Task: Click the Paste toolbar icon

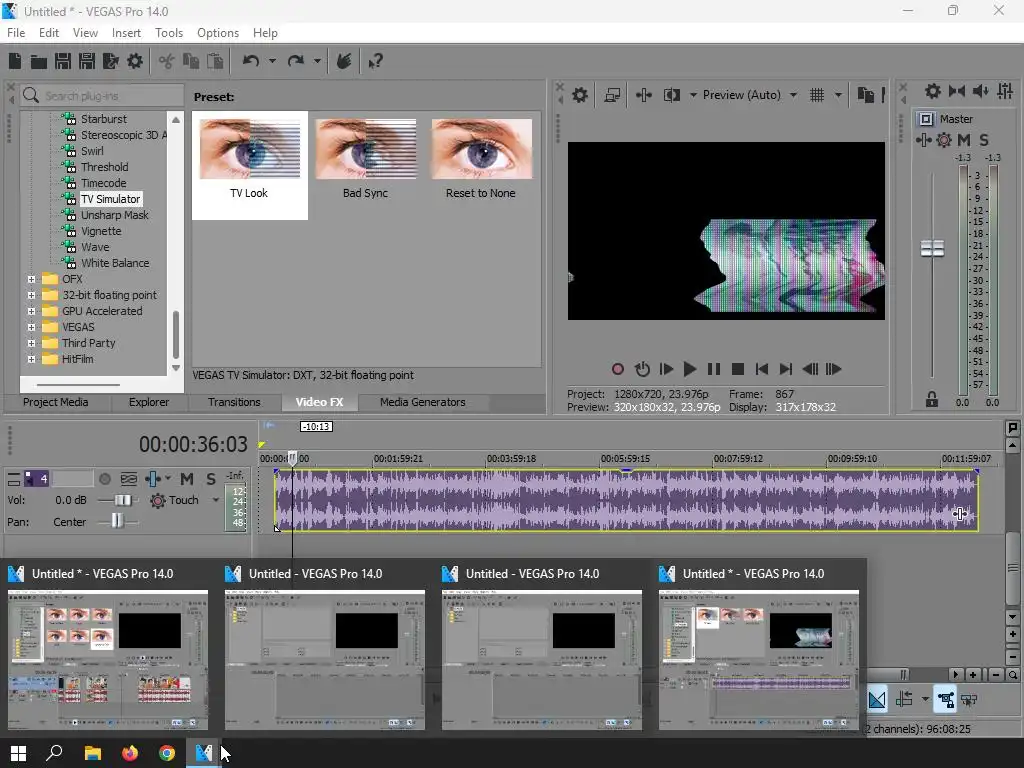Action: pos(215,61)
